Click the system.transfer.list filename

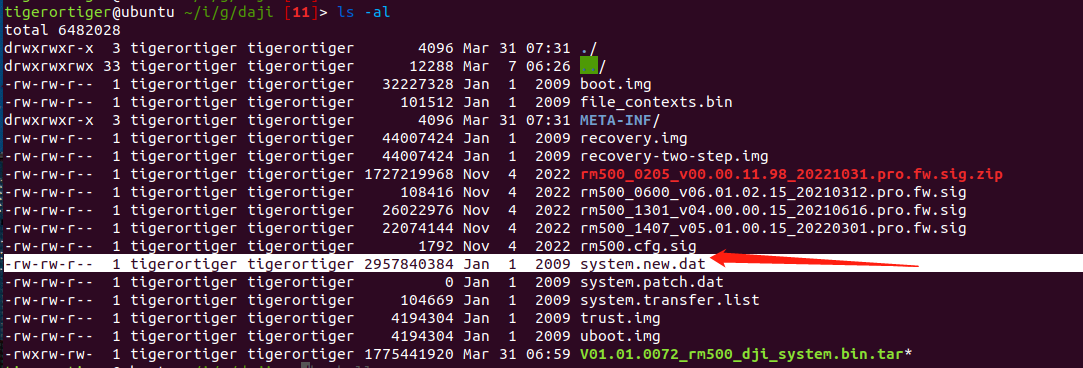(670, 300)
